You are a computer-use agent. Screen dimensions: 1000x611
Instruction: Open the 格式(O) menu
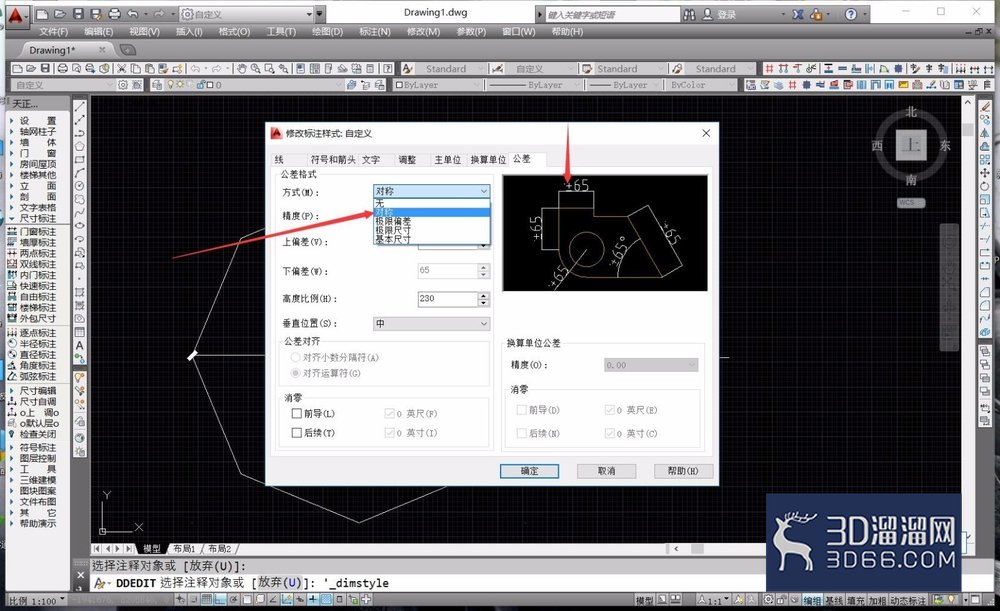(234, 31)
